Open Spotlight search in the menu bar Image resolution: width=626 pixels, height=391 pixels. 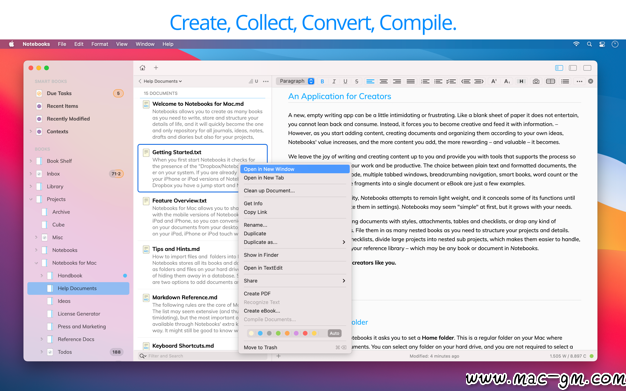coord(589,44)
